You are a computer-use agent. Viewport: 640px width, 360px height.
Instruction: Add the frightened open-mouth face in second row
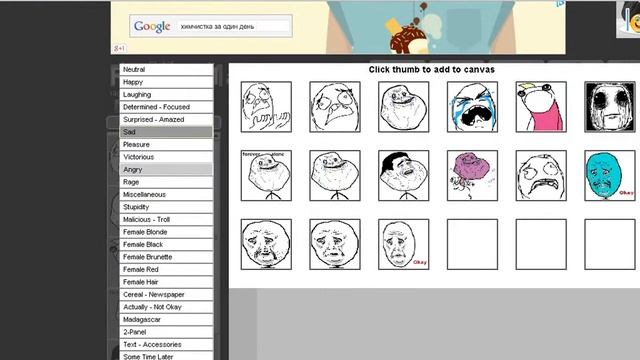click(x=541, y=176)
